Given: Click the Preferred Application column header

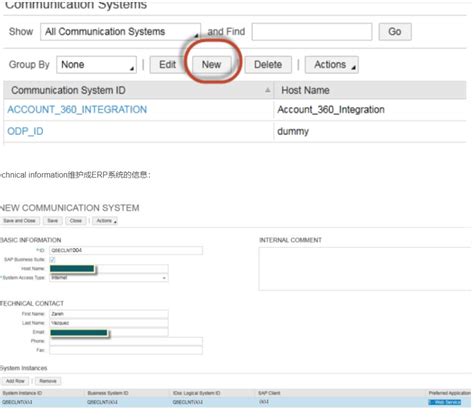Looking at the screenshot, I should [x=450, y=393].
